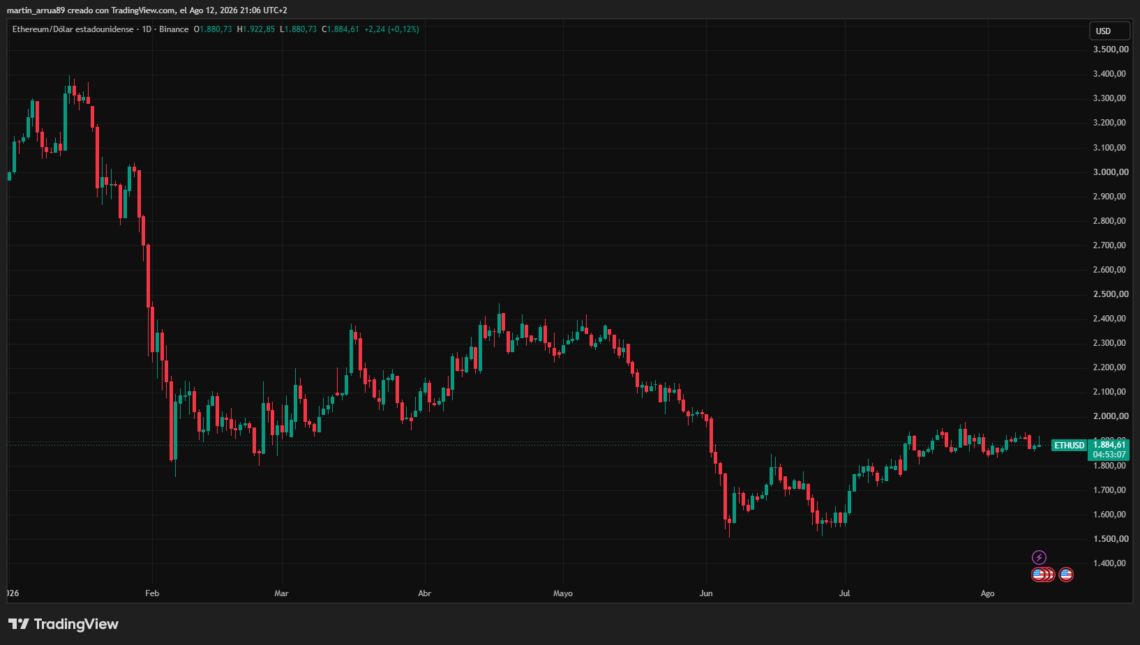Viewport: 1140px width, 645px height.
Task: Click the 3.100,00 price scale label
Action: pyautogui.click(x=1110, y=148)
